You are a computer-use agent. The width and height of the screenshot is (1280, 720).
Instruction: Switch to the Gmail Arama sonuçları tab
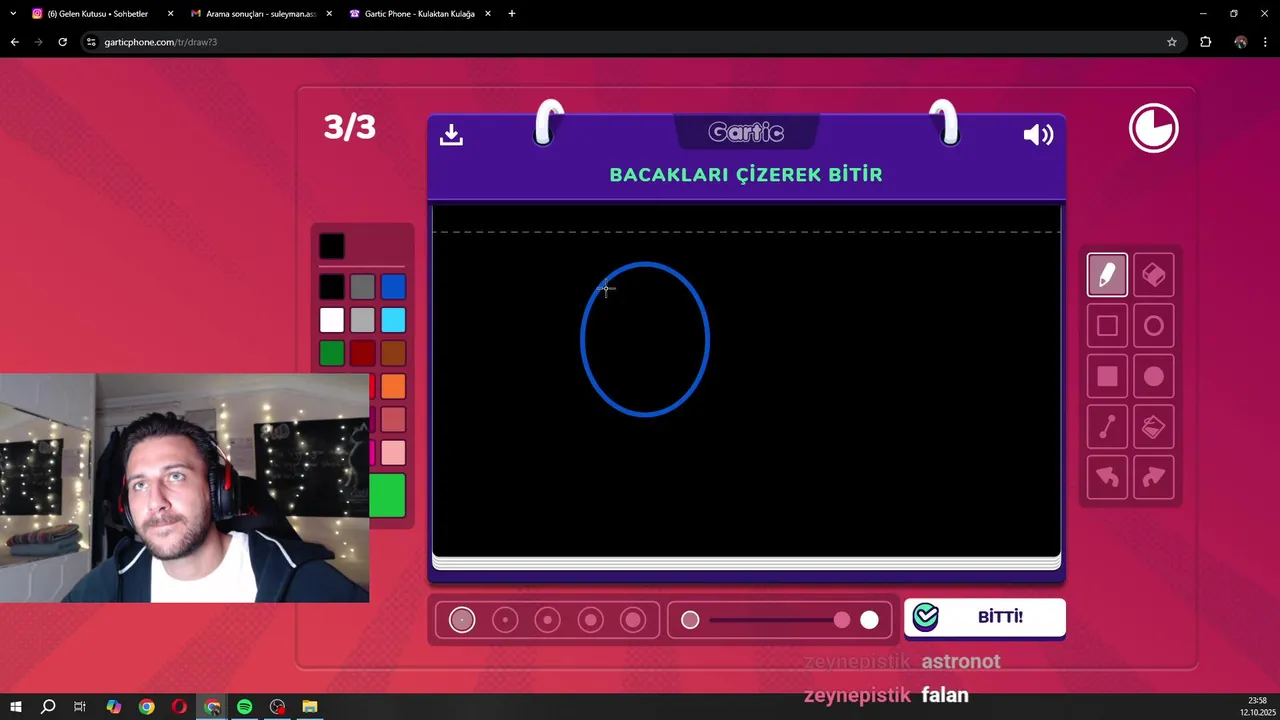coord(260,14)
